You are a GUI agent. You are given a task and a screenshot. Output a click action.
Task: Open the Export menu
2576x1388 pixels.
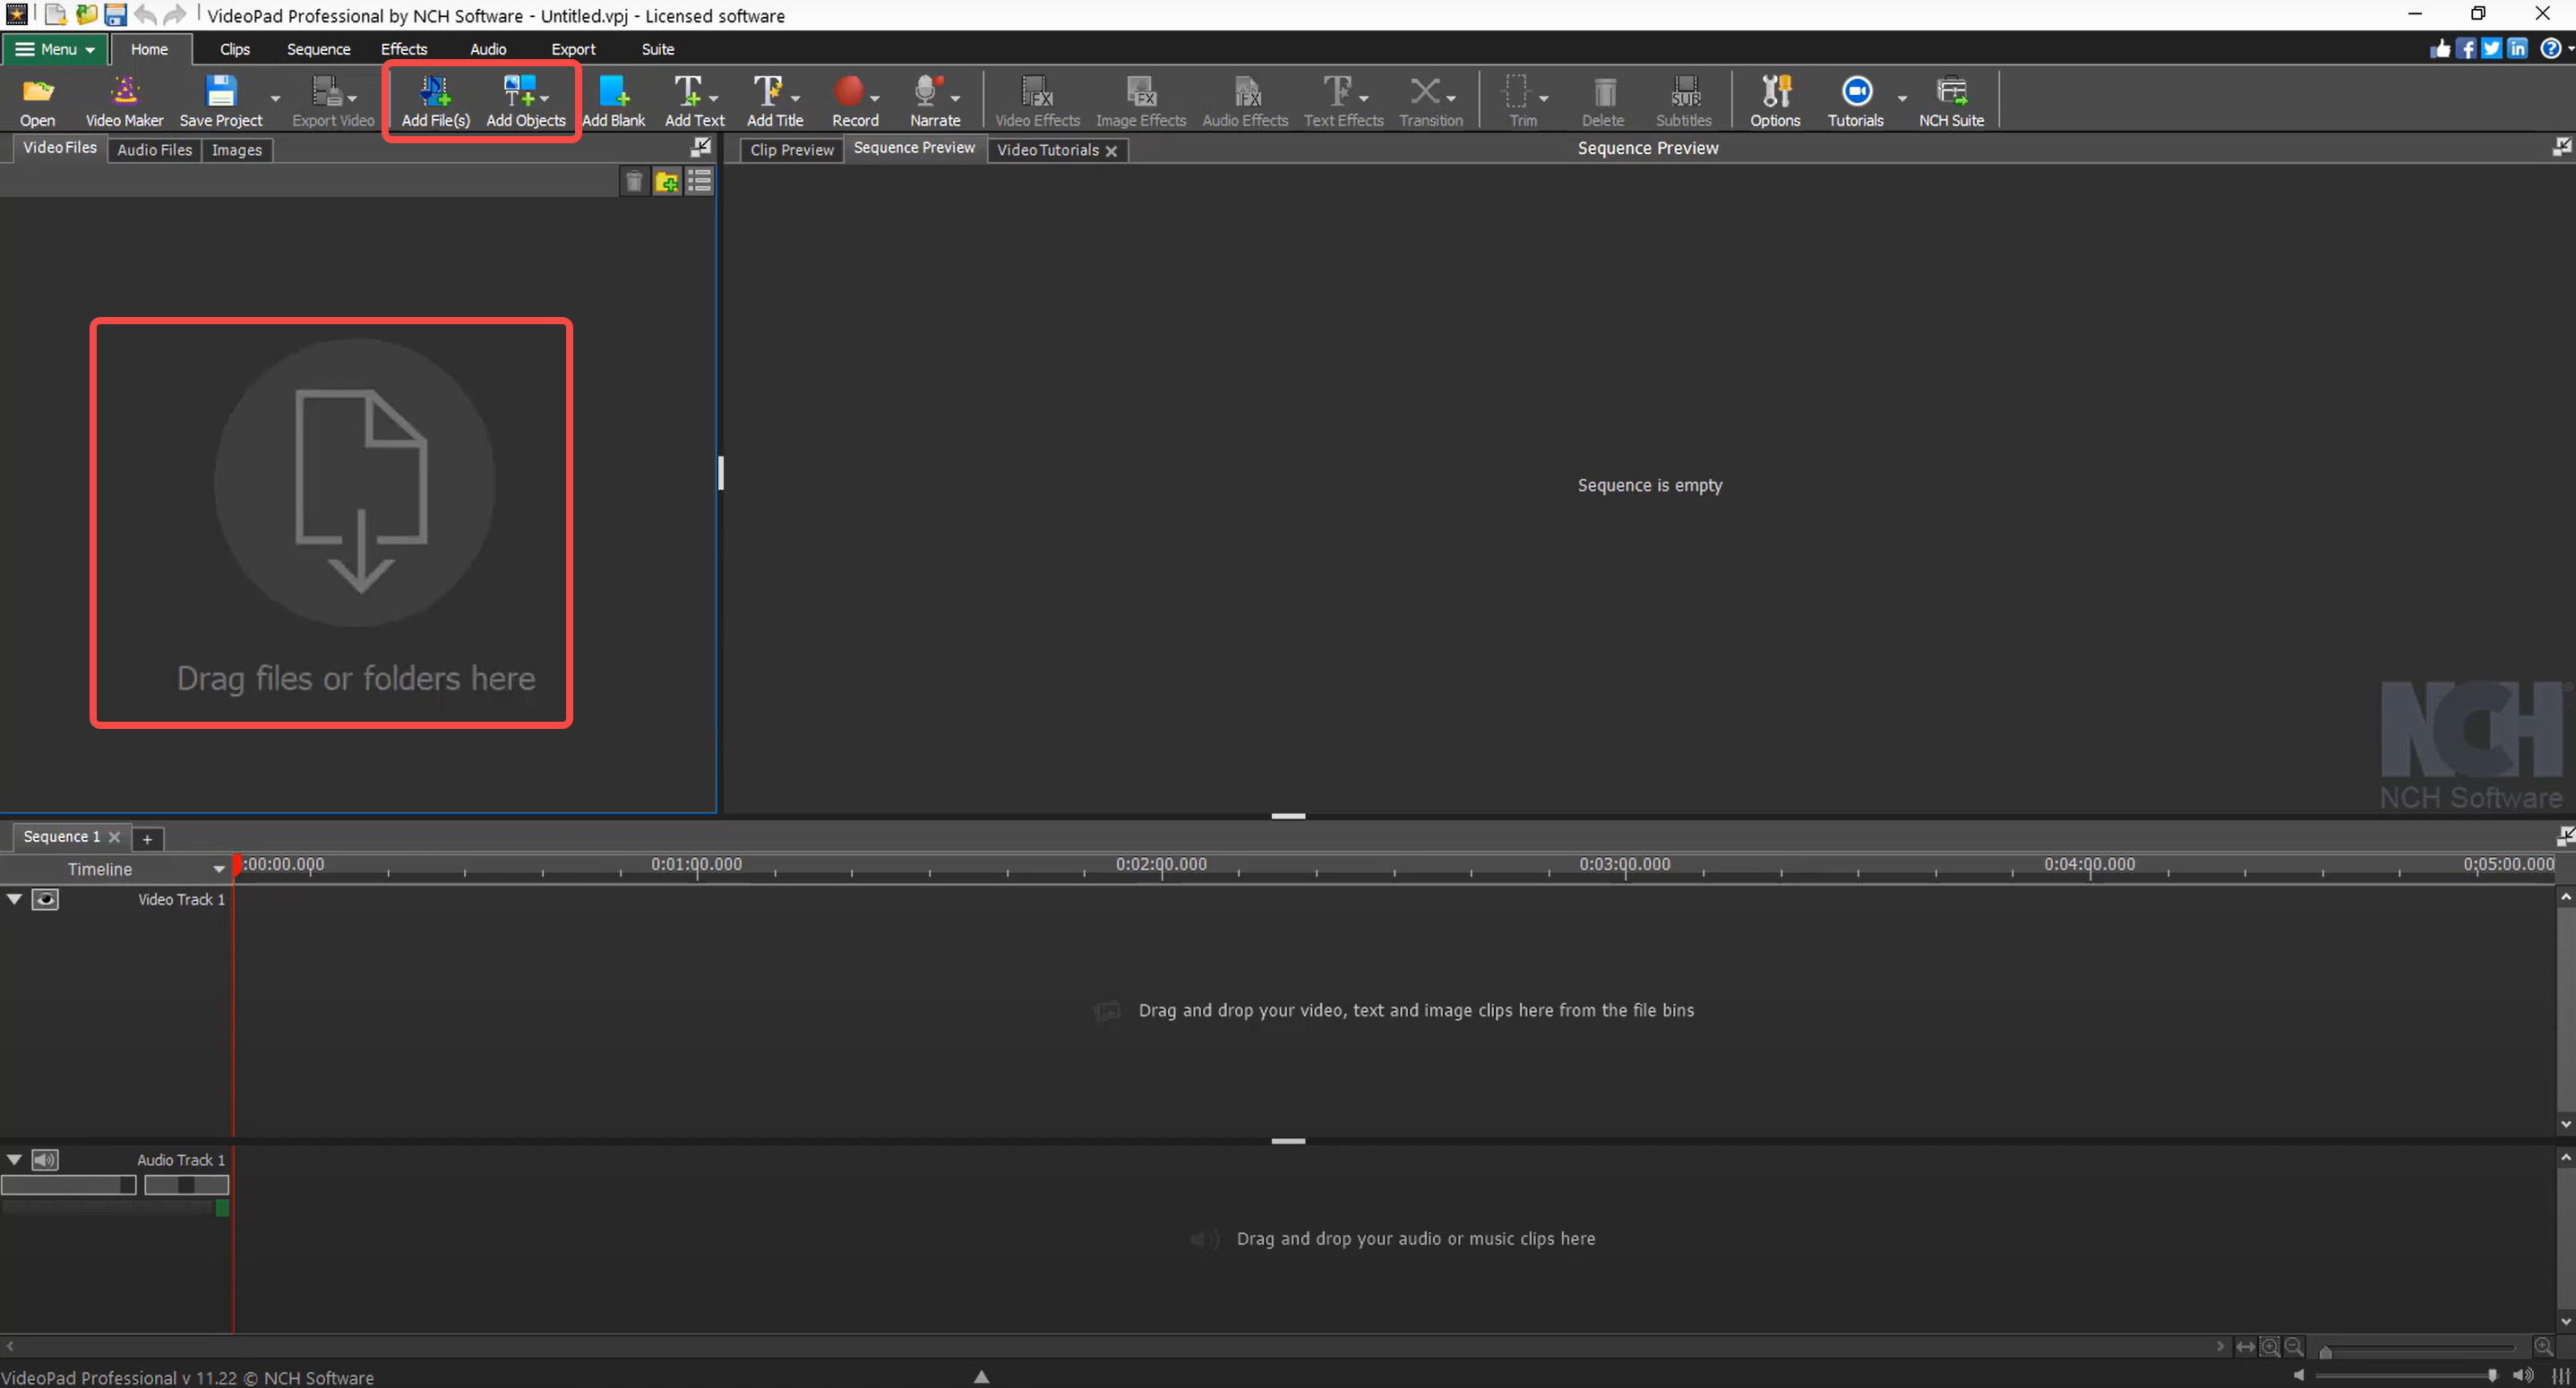pos(573,49)
